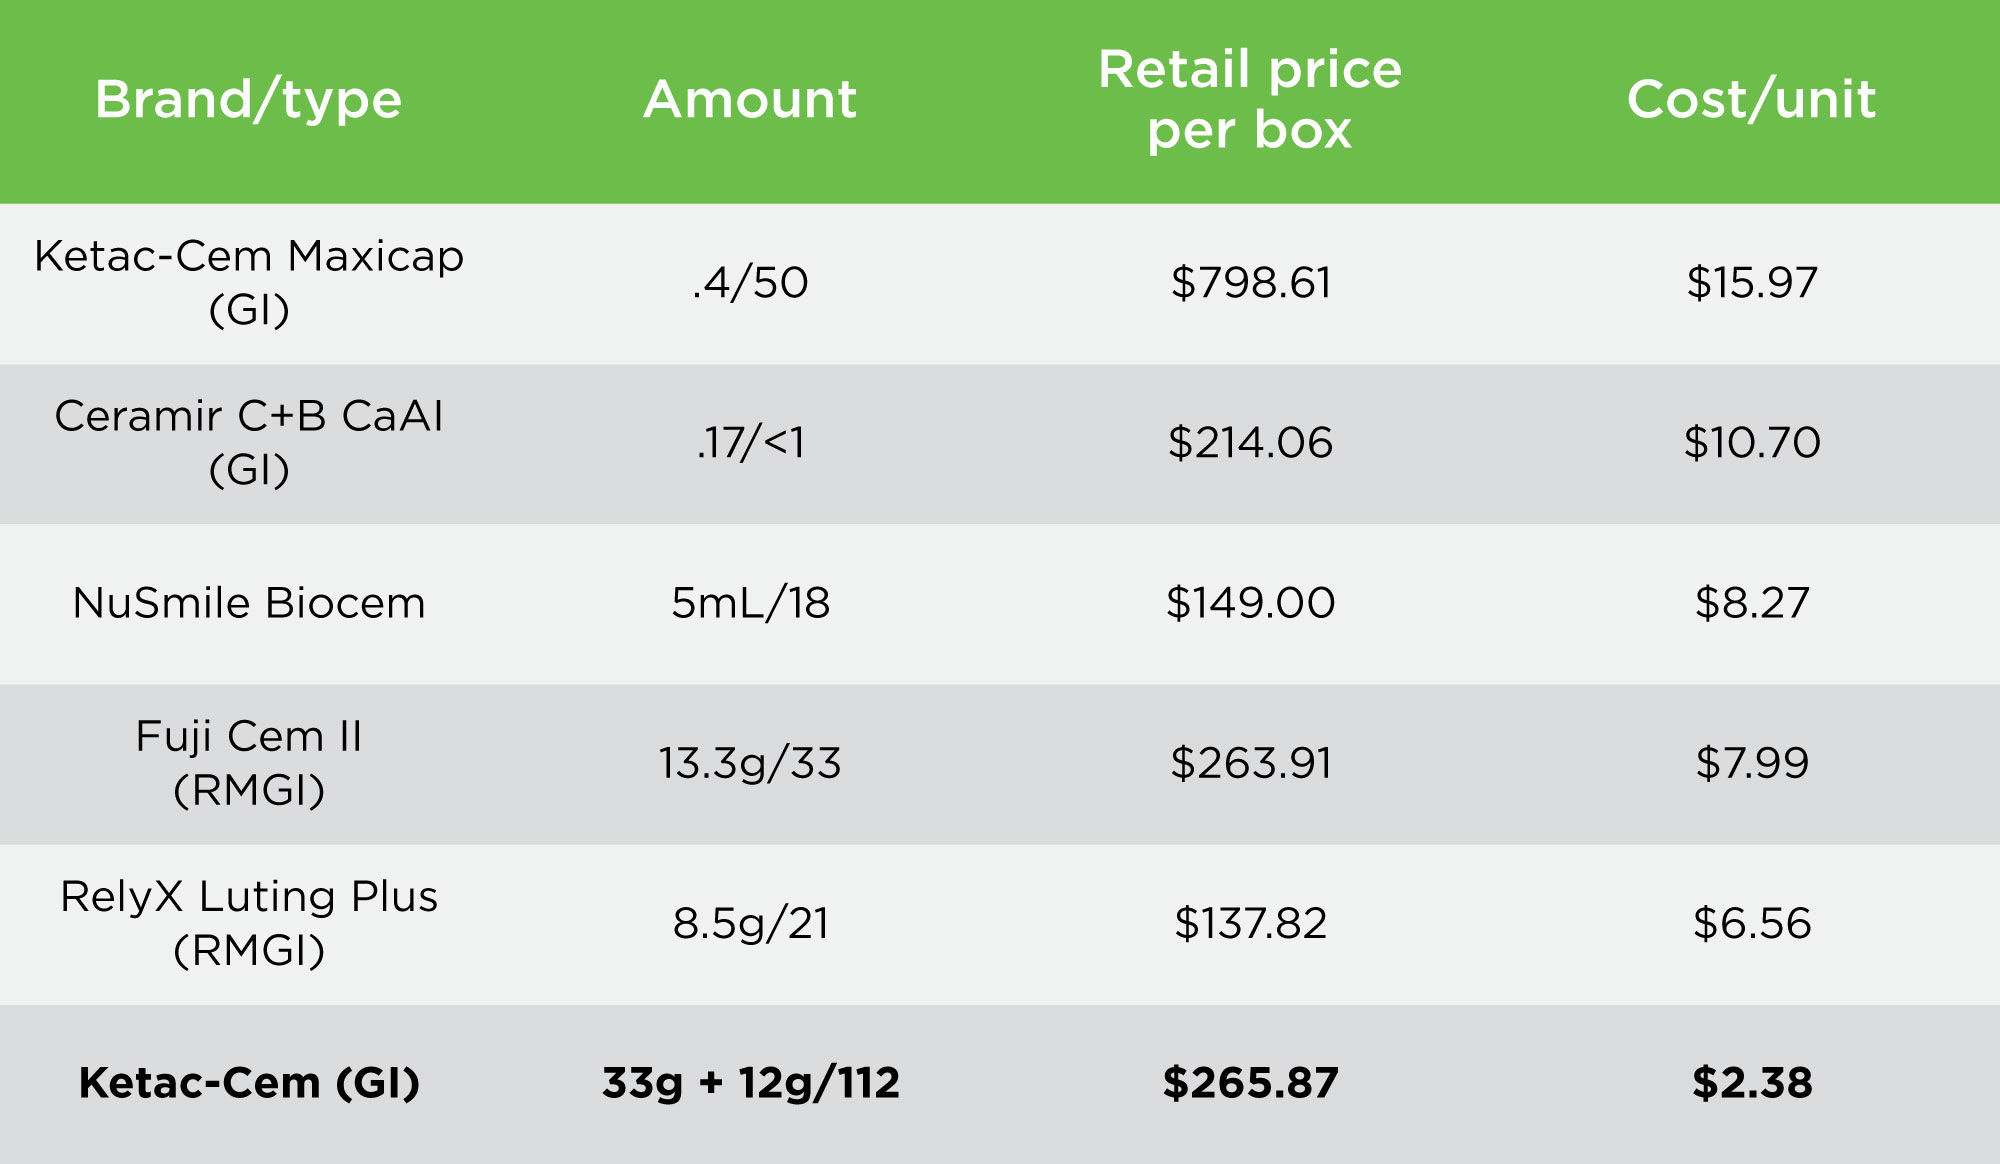Select the Ketac-Cem Maxicap (GI) cell

(x=249, y=283)
